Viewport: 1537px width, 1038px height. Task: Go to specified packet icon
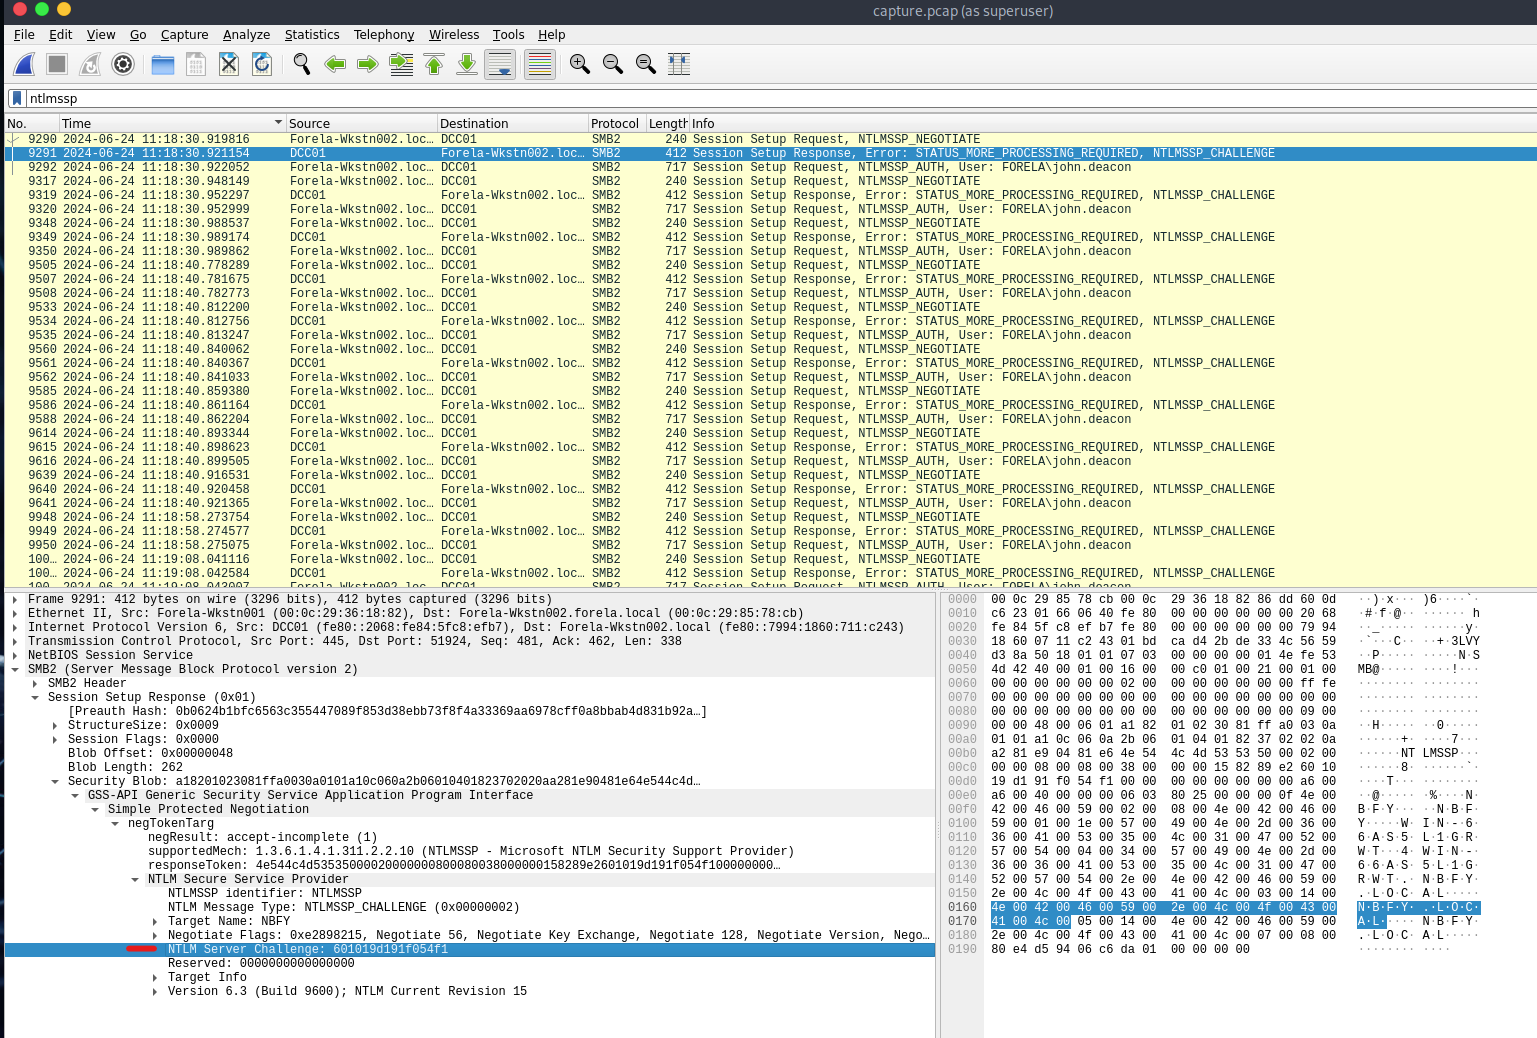pyautogui.click(x=401, y=64)
